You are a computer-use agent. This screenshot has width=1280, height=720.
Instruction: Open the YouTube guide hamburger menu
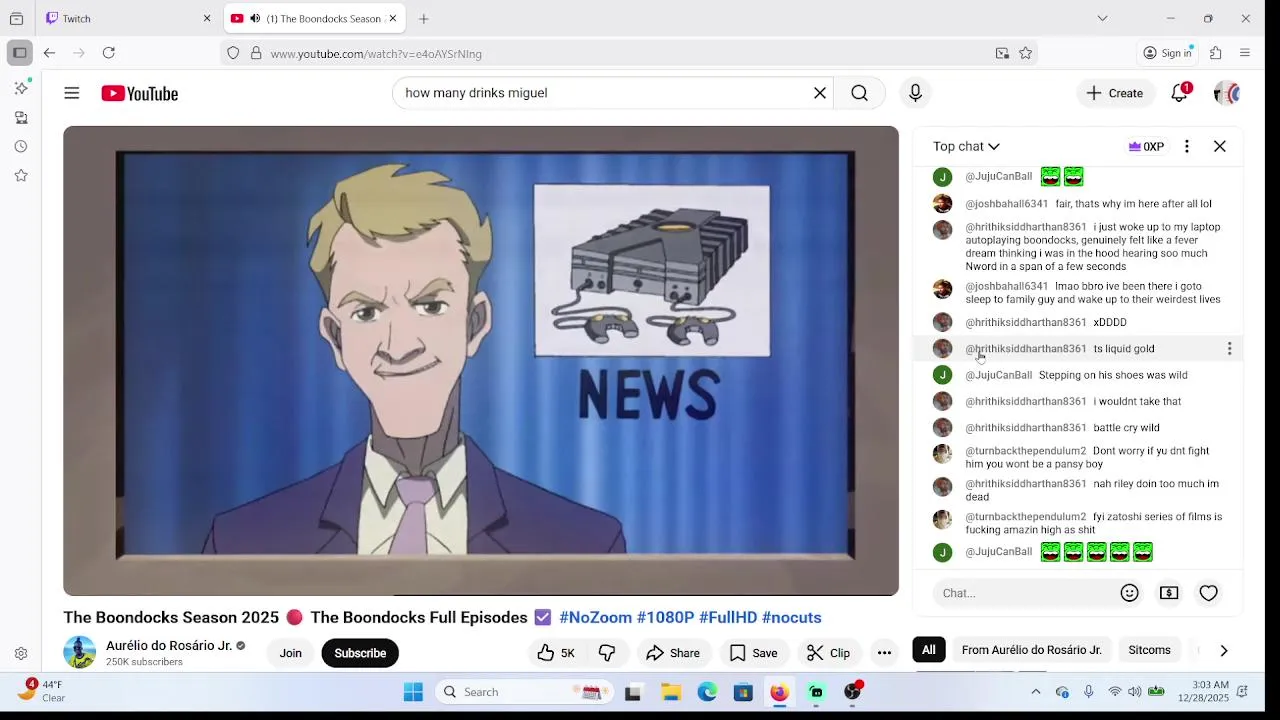point(72,93)
